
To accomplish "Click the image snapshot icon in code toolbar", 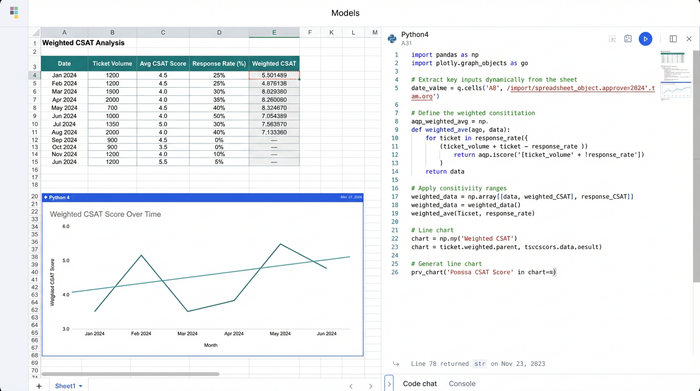I will tap(628, 39).
